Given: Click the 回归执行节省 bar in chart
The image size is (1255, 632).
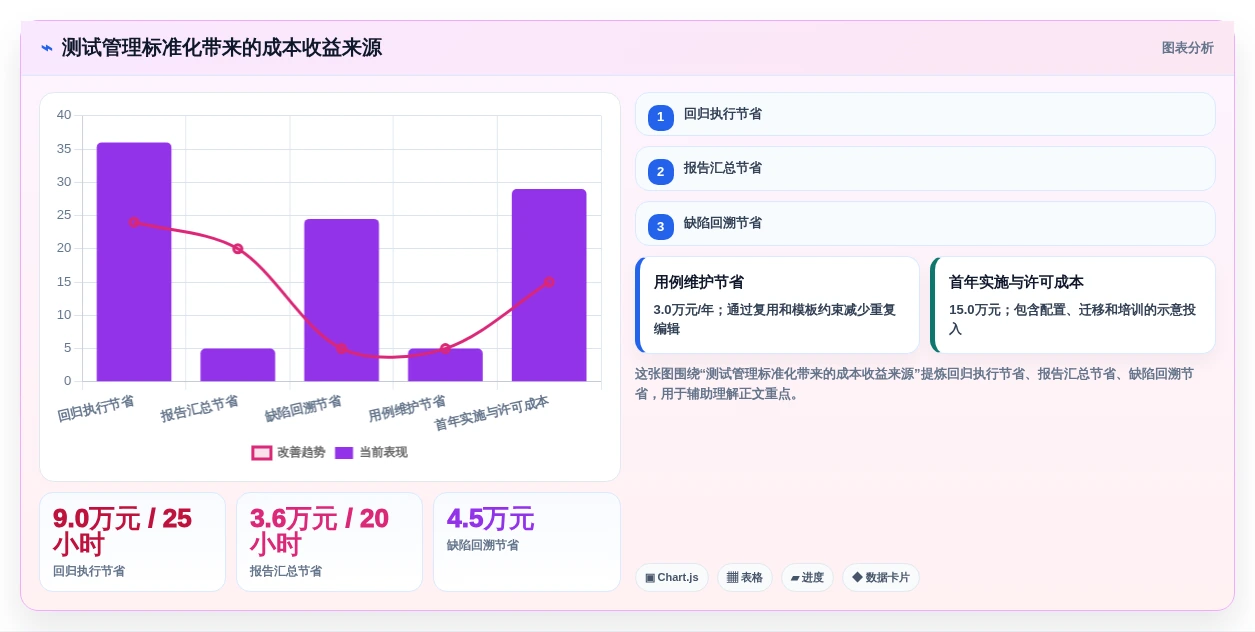Looking at the screenshot, I should coord(134,262).
